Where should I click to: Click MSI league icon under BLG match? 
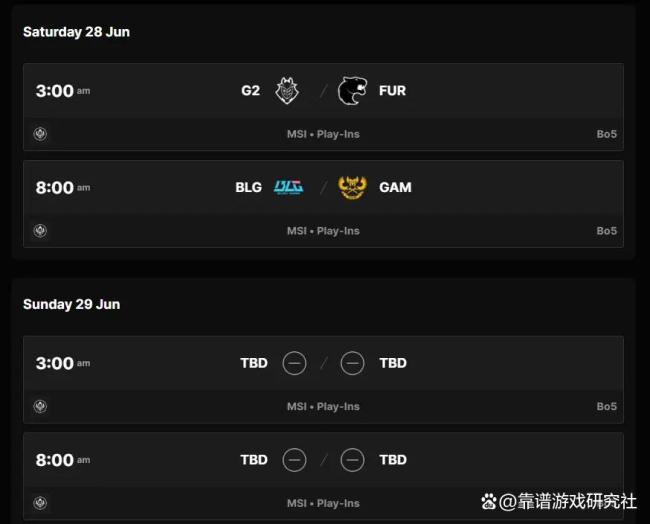coord(40,230)
